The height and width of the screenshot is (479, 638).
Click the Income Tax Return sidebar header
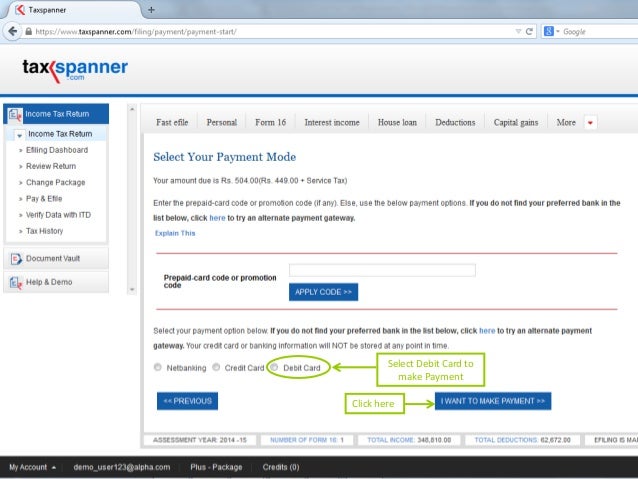click(56, 114)
